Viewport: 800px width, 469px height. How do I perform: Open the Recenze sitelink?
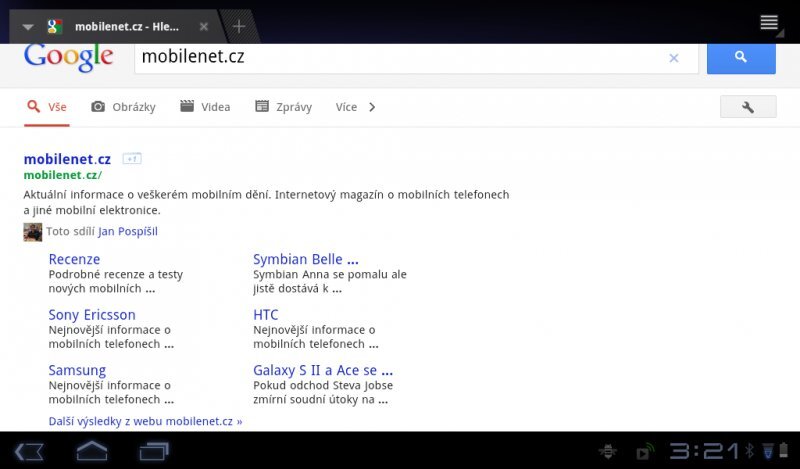(74, 260)
